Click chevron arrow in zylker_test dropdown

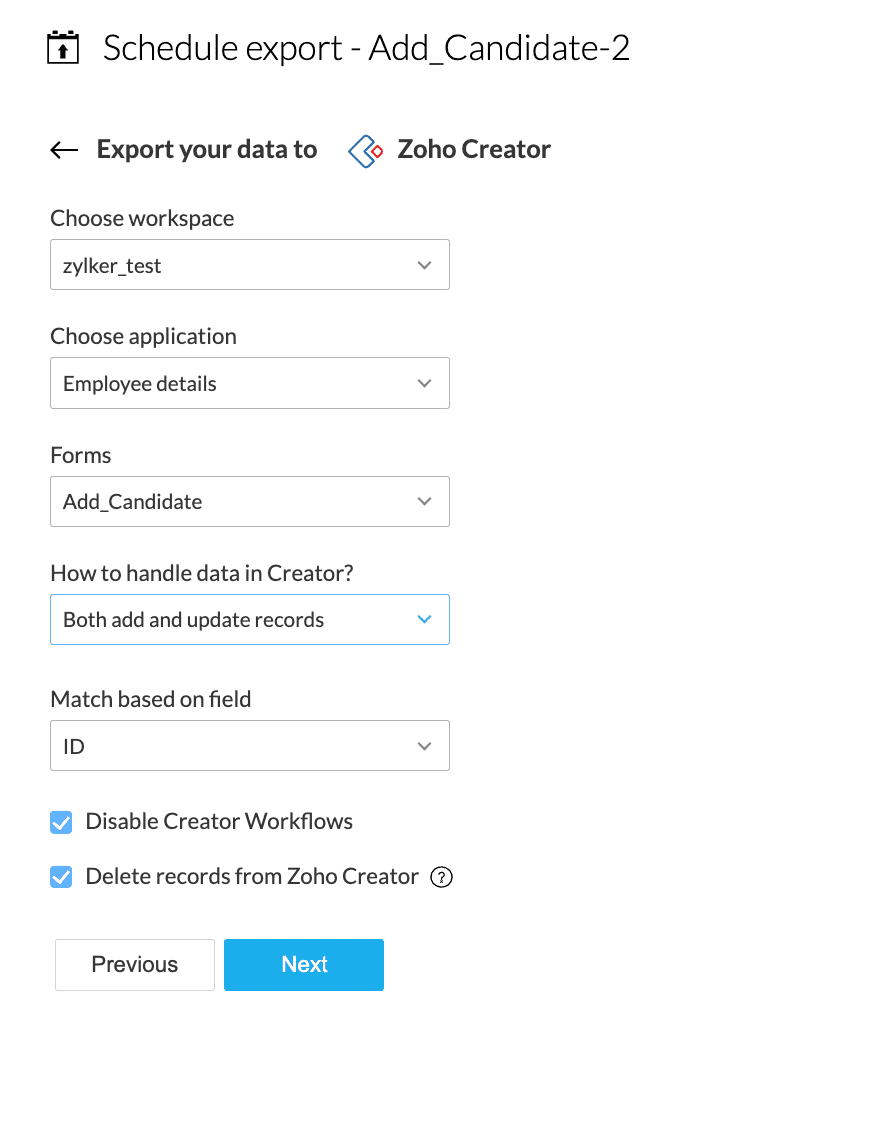[x=424, y=265]
